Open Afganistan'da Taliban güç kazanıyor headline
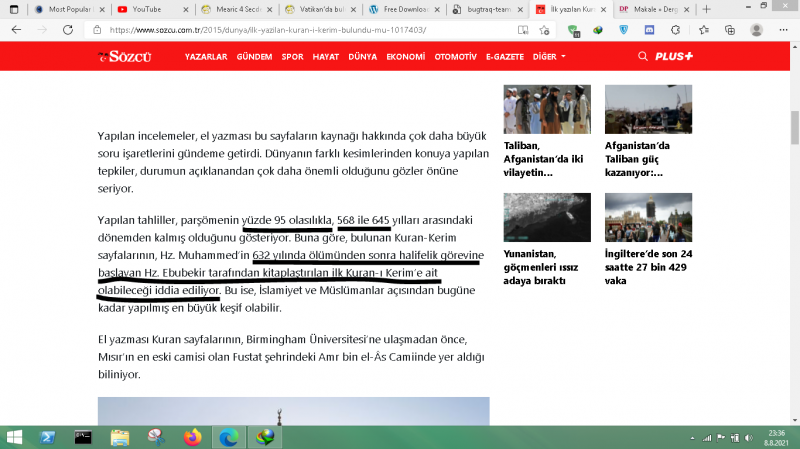This screenshot has width=800, height=449. point(637,159)
